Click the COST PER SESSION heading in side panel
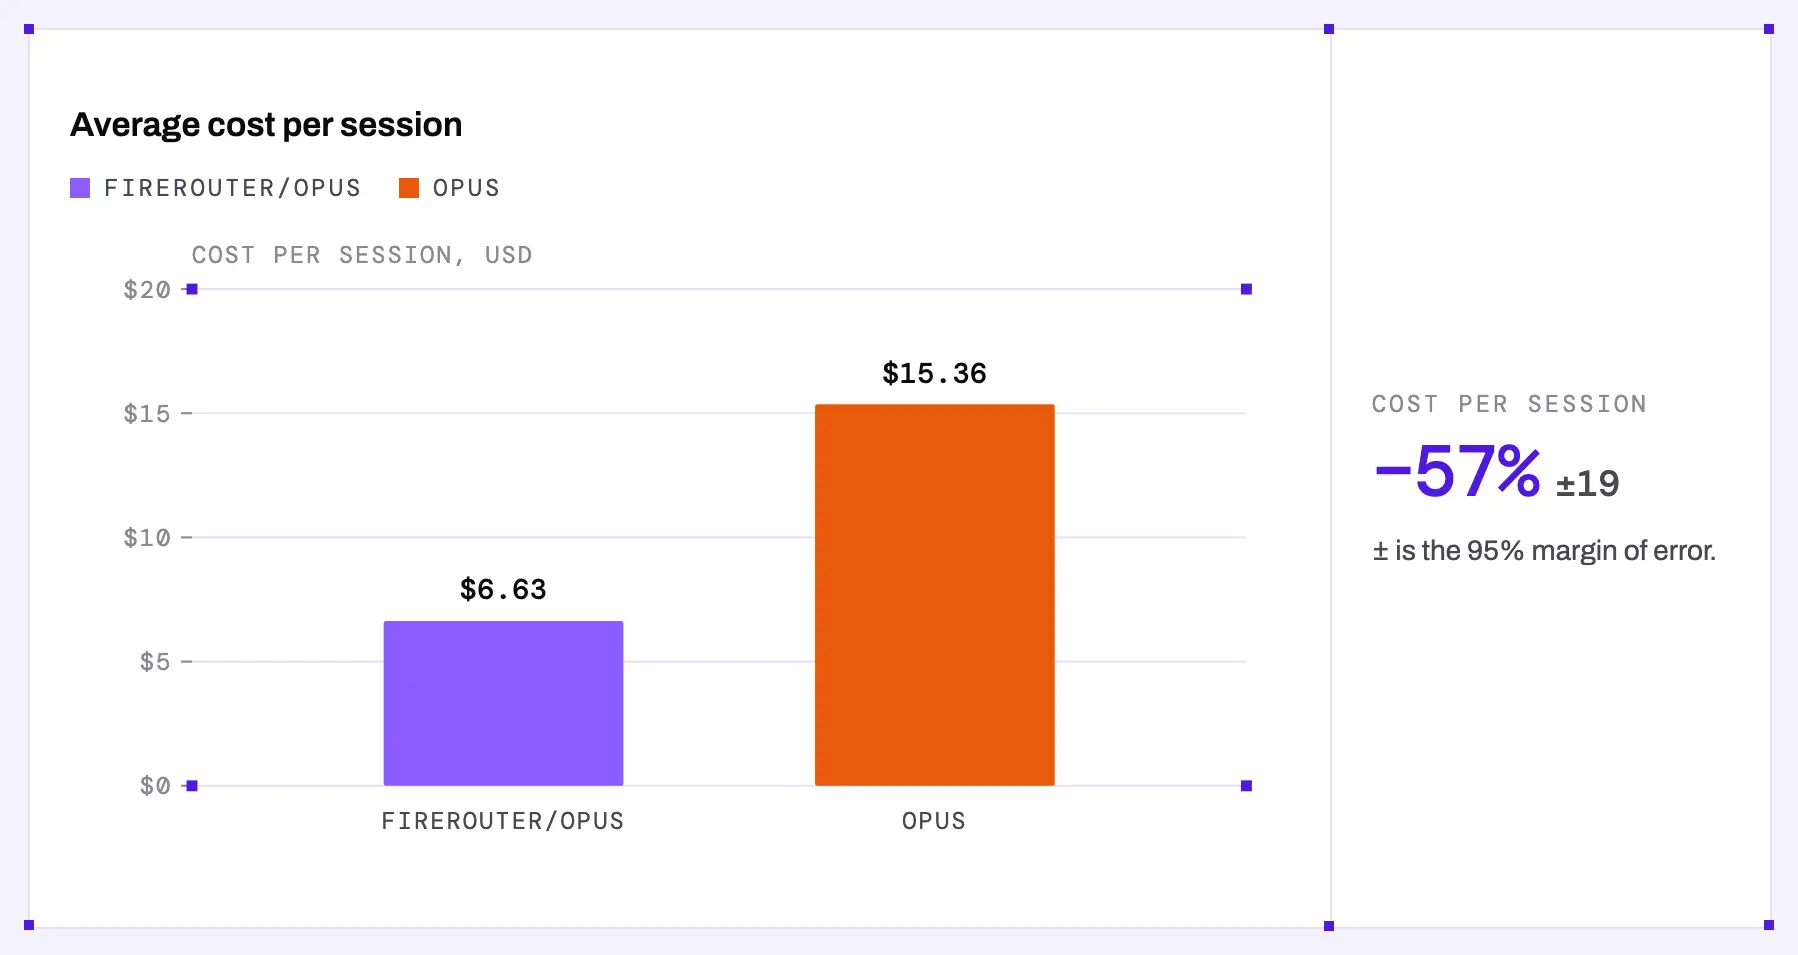This screenshot has width=1798, height=955. tap(1509, 404)
